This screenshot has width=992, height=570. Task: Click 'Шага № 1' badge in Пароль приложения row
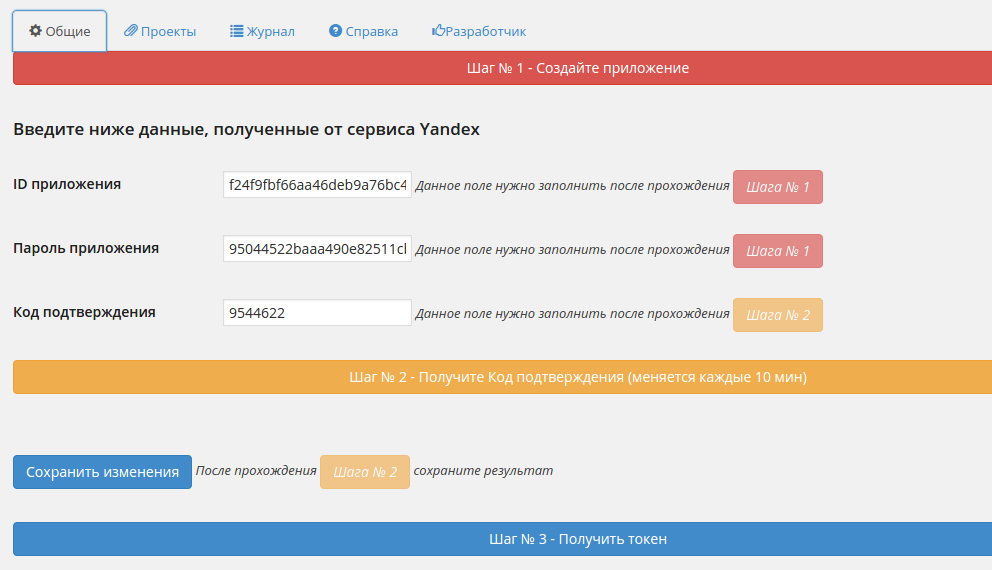tap(777, 251)
